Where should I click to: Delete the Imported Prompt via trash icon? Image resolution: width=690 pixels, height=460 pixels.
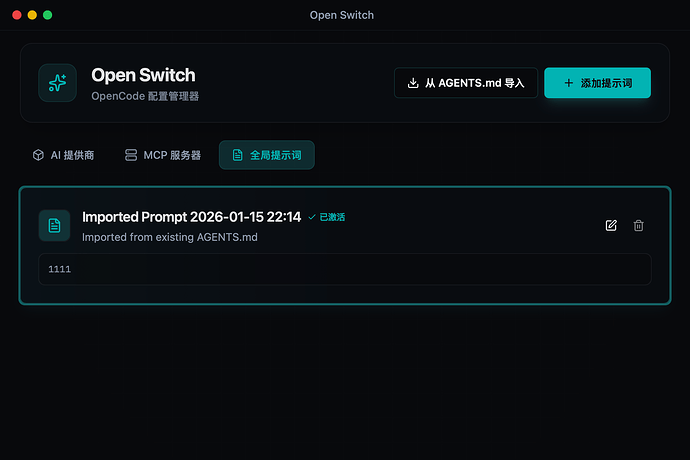coord(639,225)
